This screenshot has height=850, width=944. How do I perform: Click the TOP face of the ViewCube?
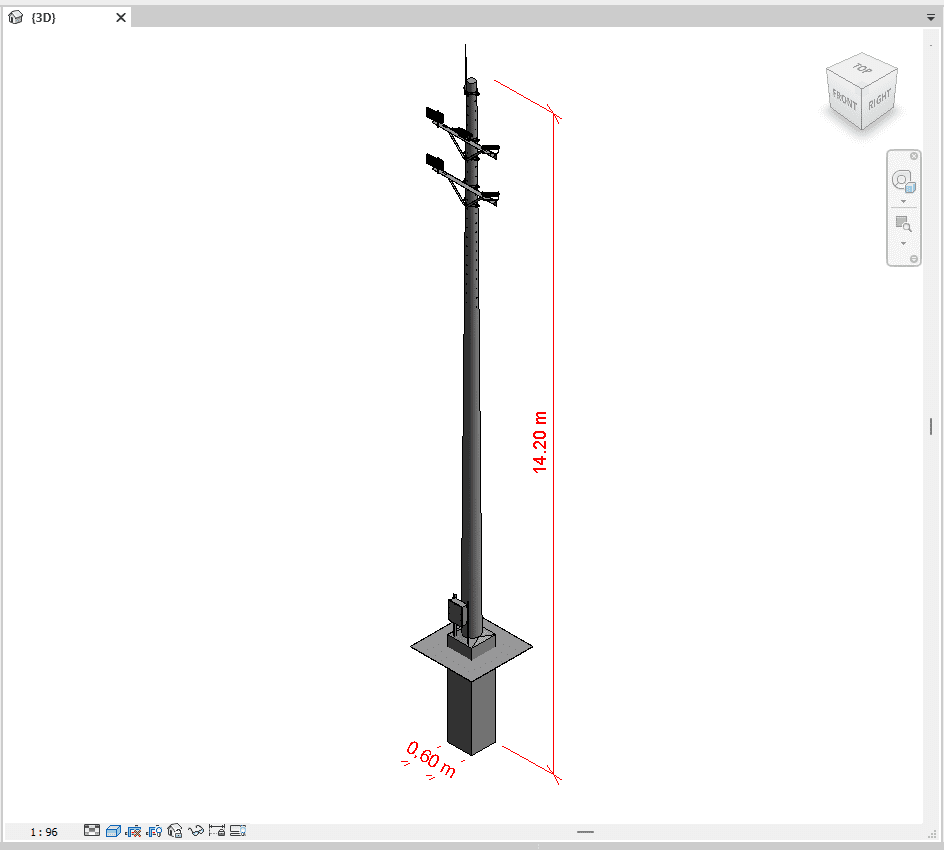(x=861, y=69)
